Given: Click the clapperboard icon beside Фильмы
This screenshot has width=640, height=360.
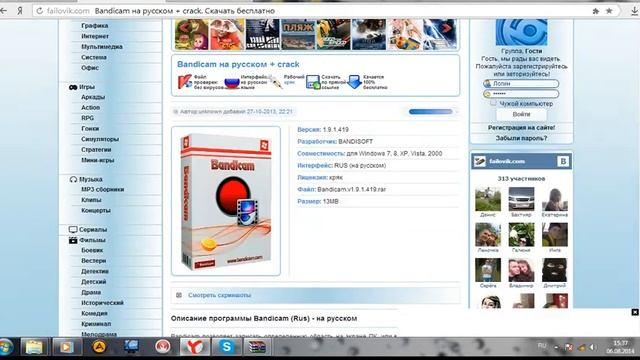Looking at the screenshot, I should click(x=73, y=240).
